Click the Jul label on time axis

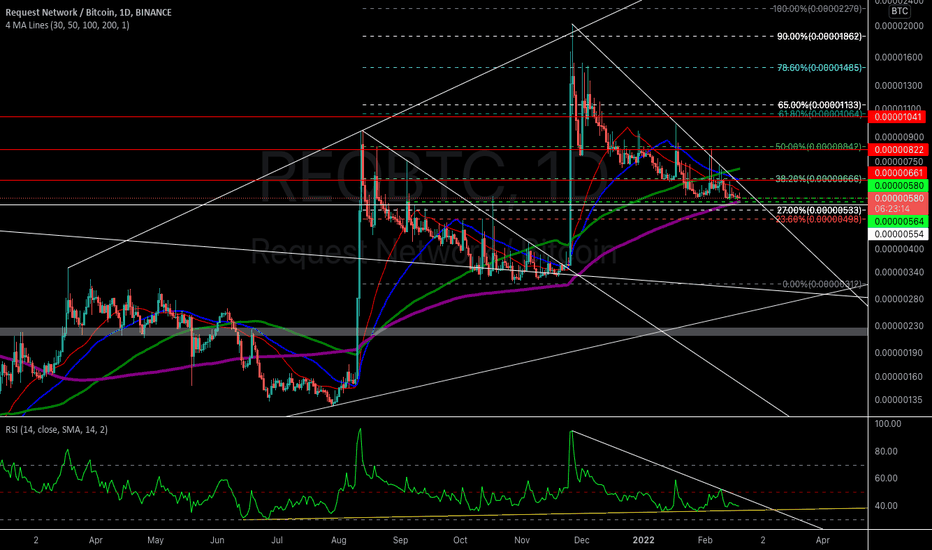coord(276,540)
